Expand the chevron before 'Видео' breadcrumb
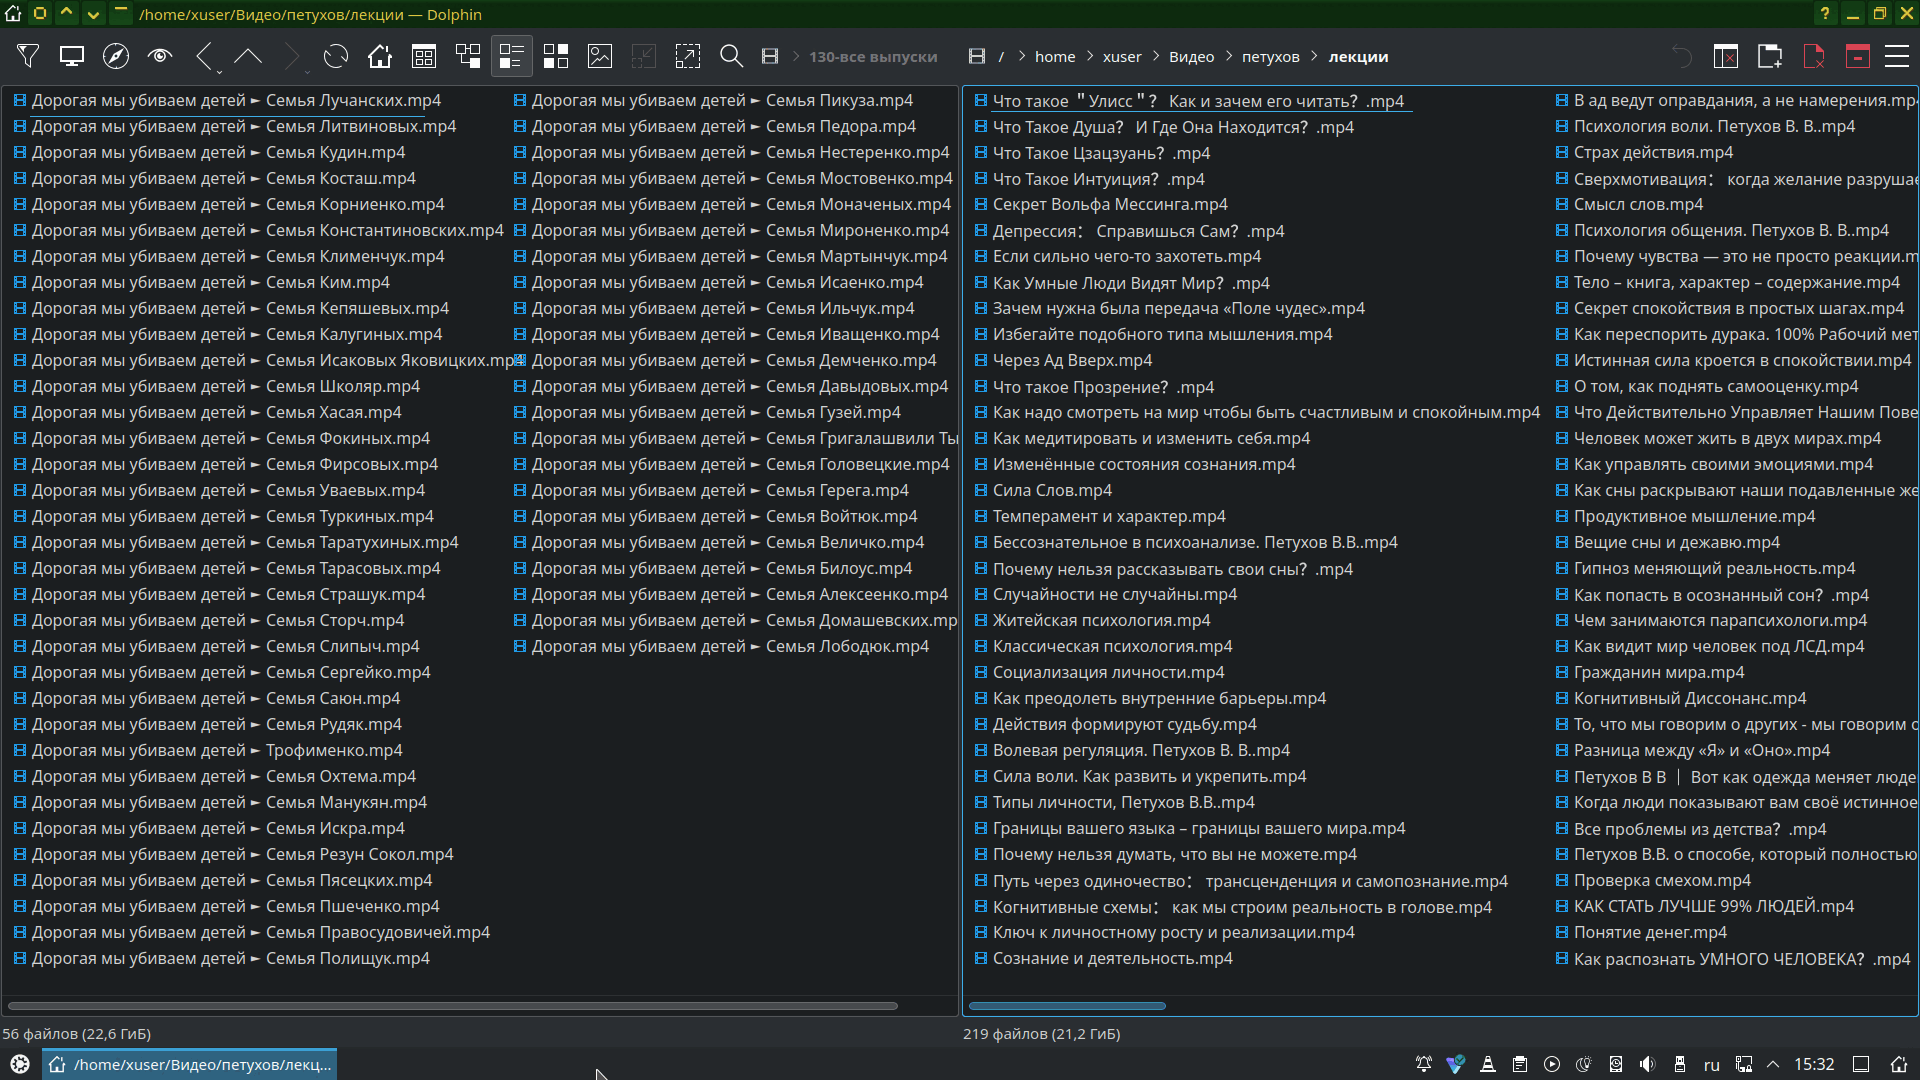This screenshot has width=1920, height=1080. [1156, 57]
